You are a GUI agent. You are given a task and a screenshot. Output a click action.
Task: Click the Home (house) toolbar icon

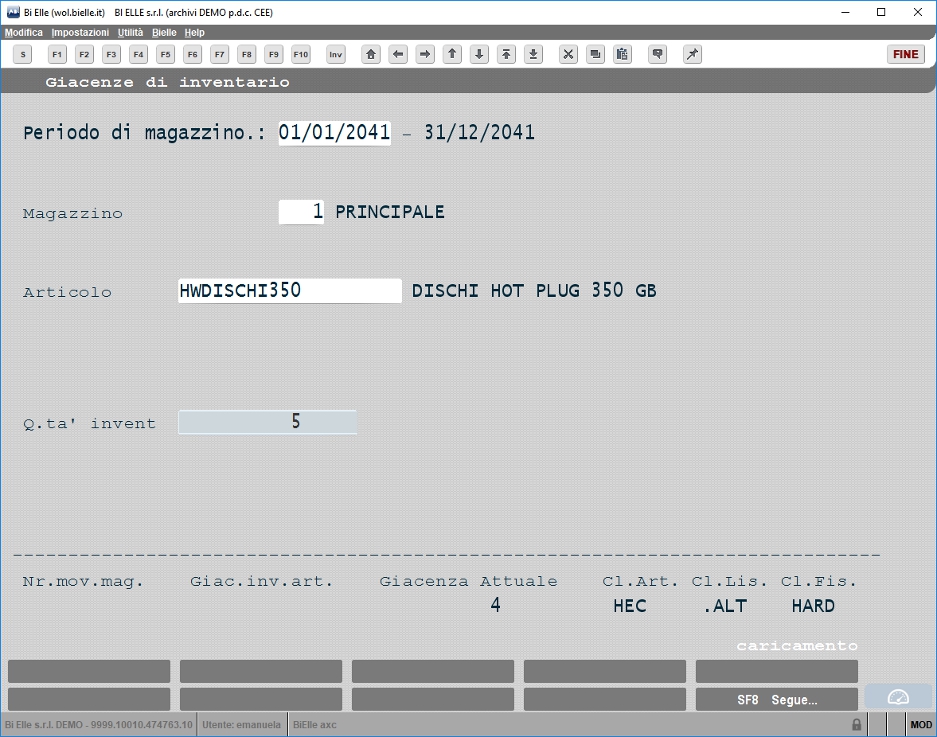pos(371,54)
